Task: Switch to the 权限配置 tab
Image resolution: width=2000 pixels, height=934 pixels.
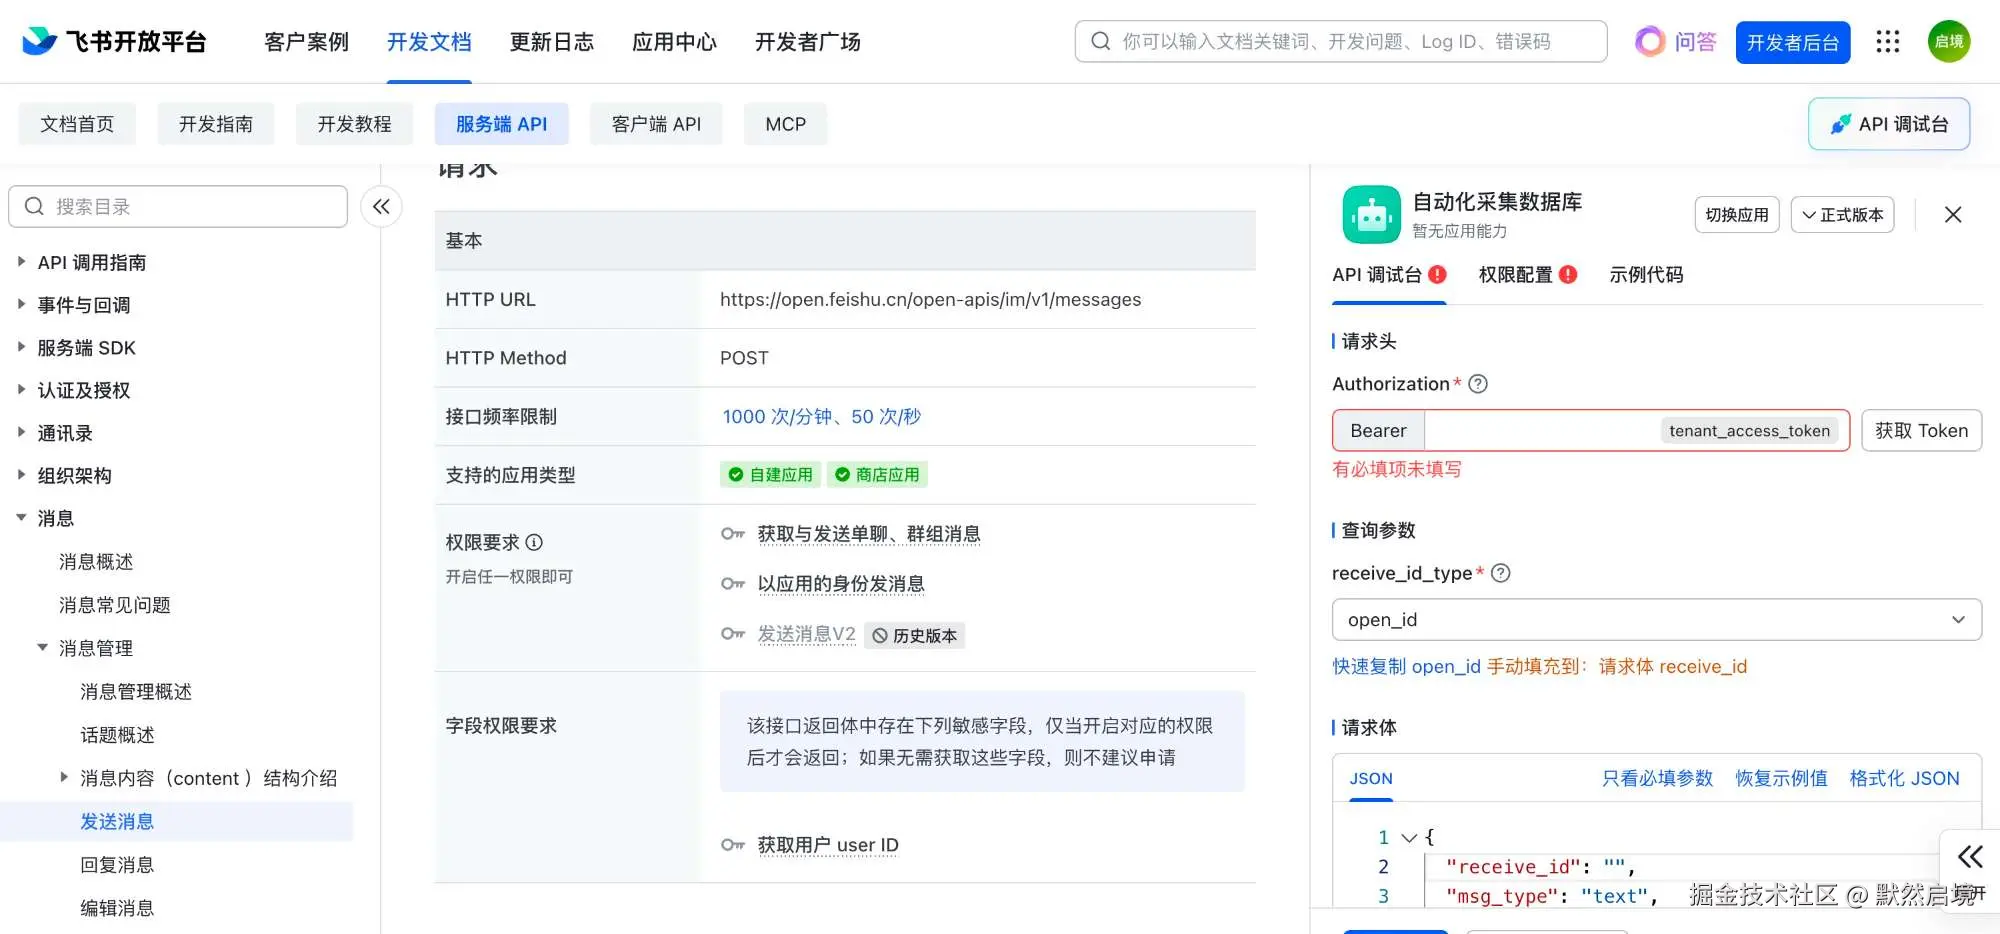Action: tap(1516, 274)
